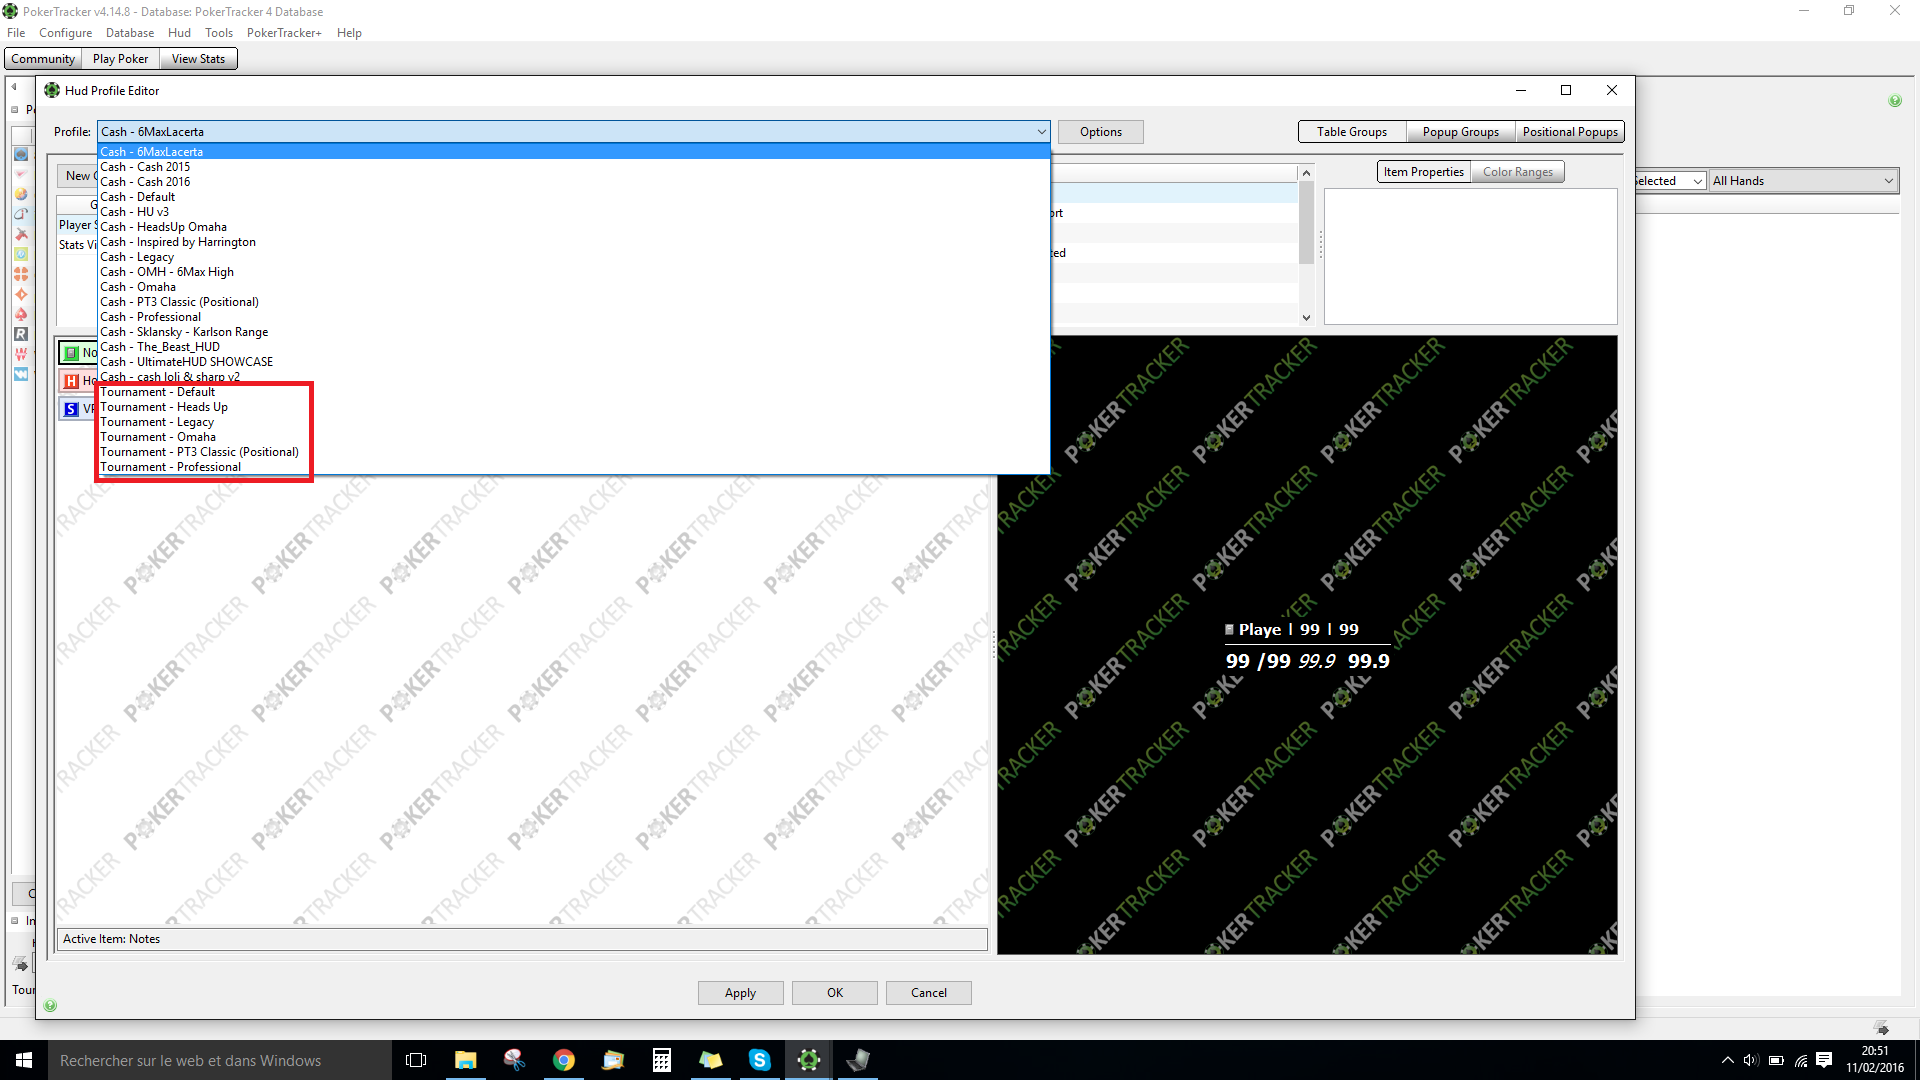This screenshot has height=1080, width=1920.
Task: Choose Tournament - Heads Up profile
Action: (574, 407)
